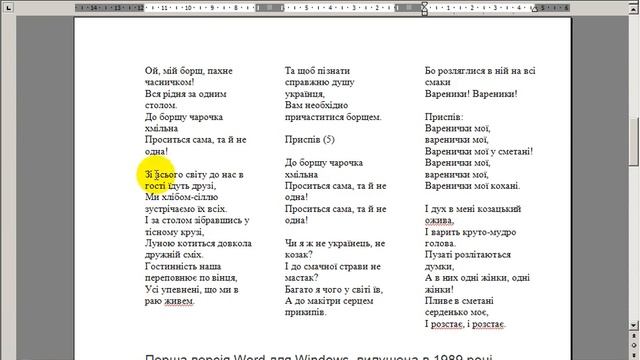The width and height of the screenshot is (640, 360).
Task: Click the tab stop selector box left of the ruler
Action: coord(8,7)
